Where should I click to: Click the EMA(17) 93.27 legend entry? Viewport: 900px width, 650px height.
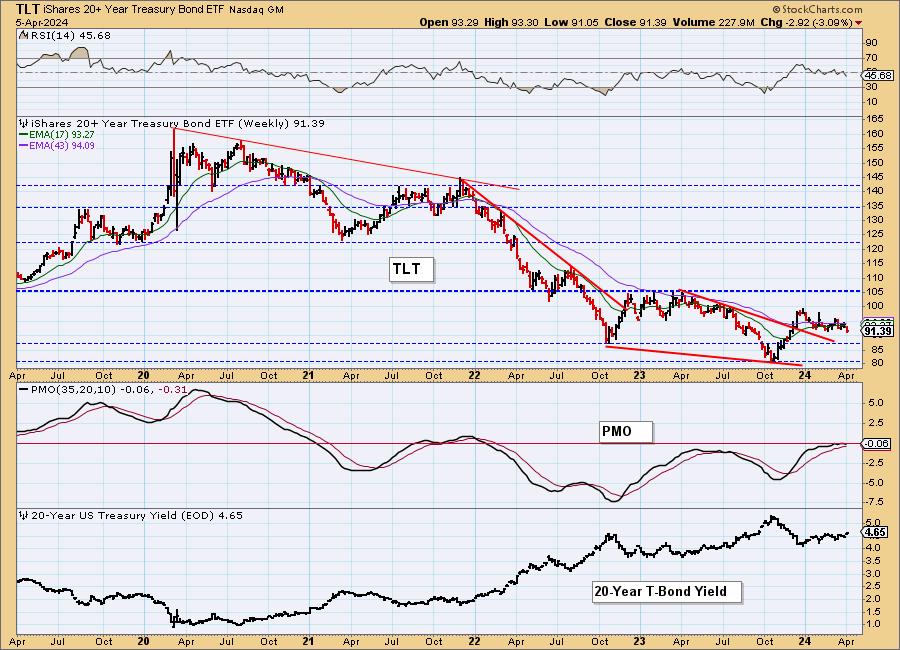point(57,134)
